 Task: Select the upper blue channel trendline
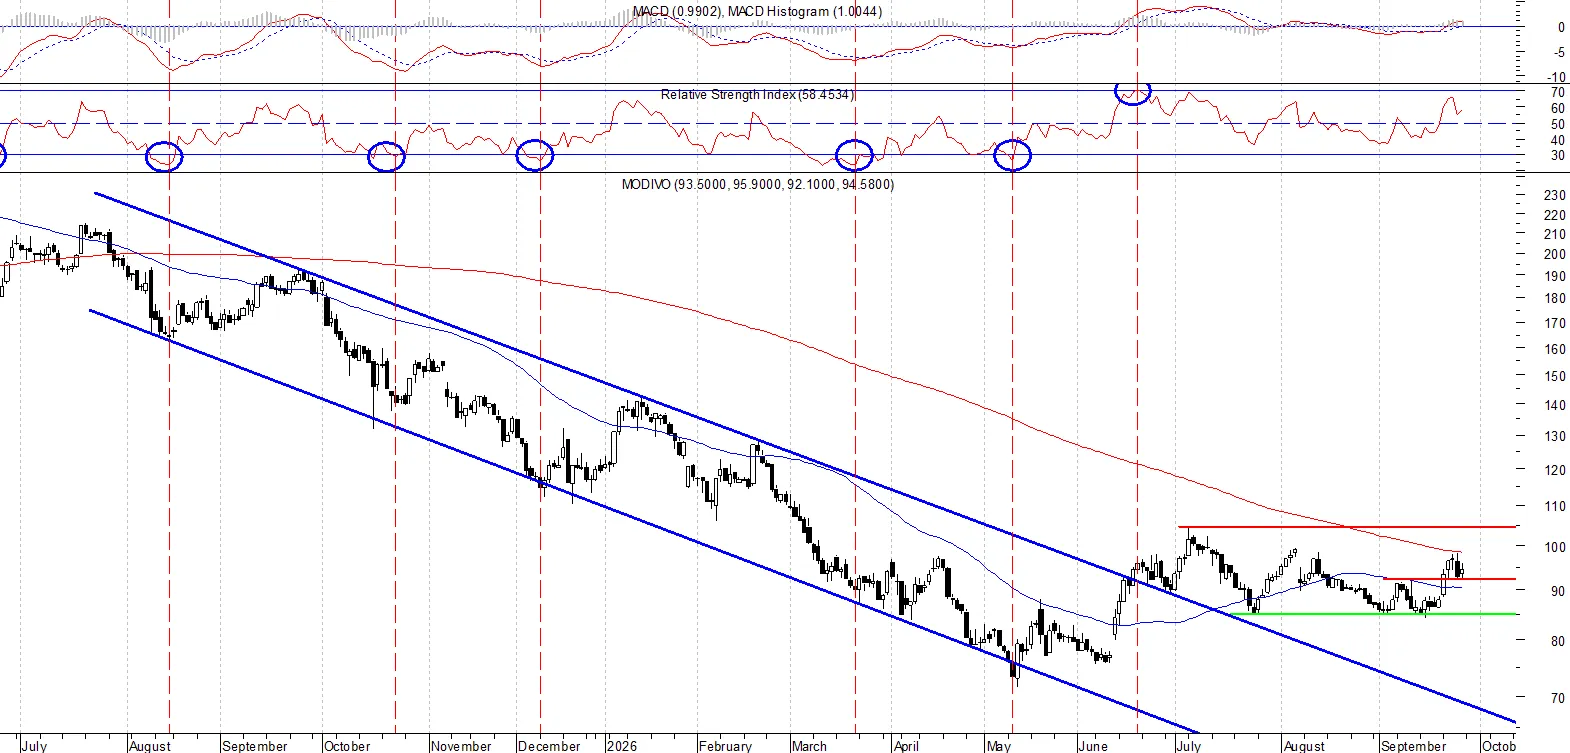pos(805,458)
